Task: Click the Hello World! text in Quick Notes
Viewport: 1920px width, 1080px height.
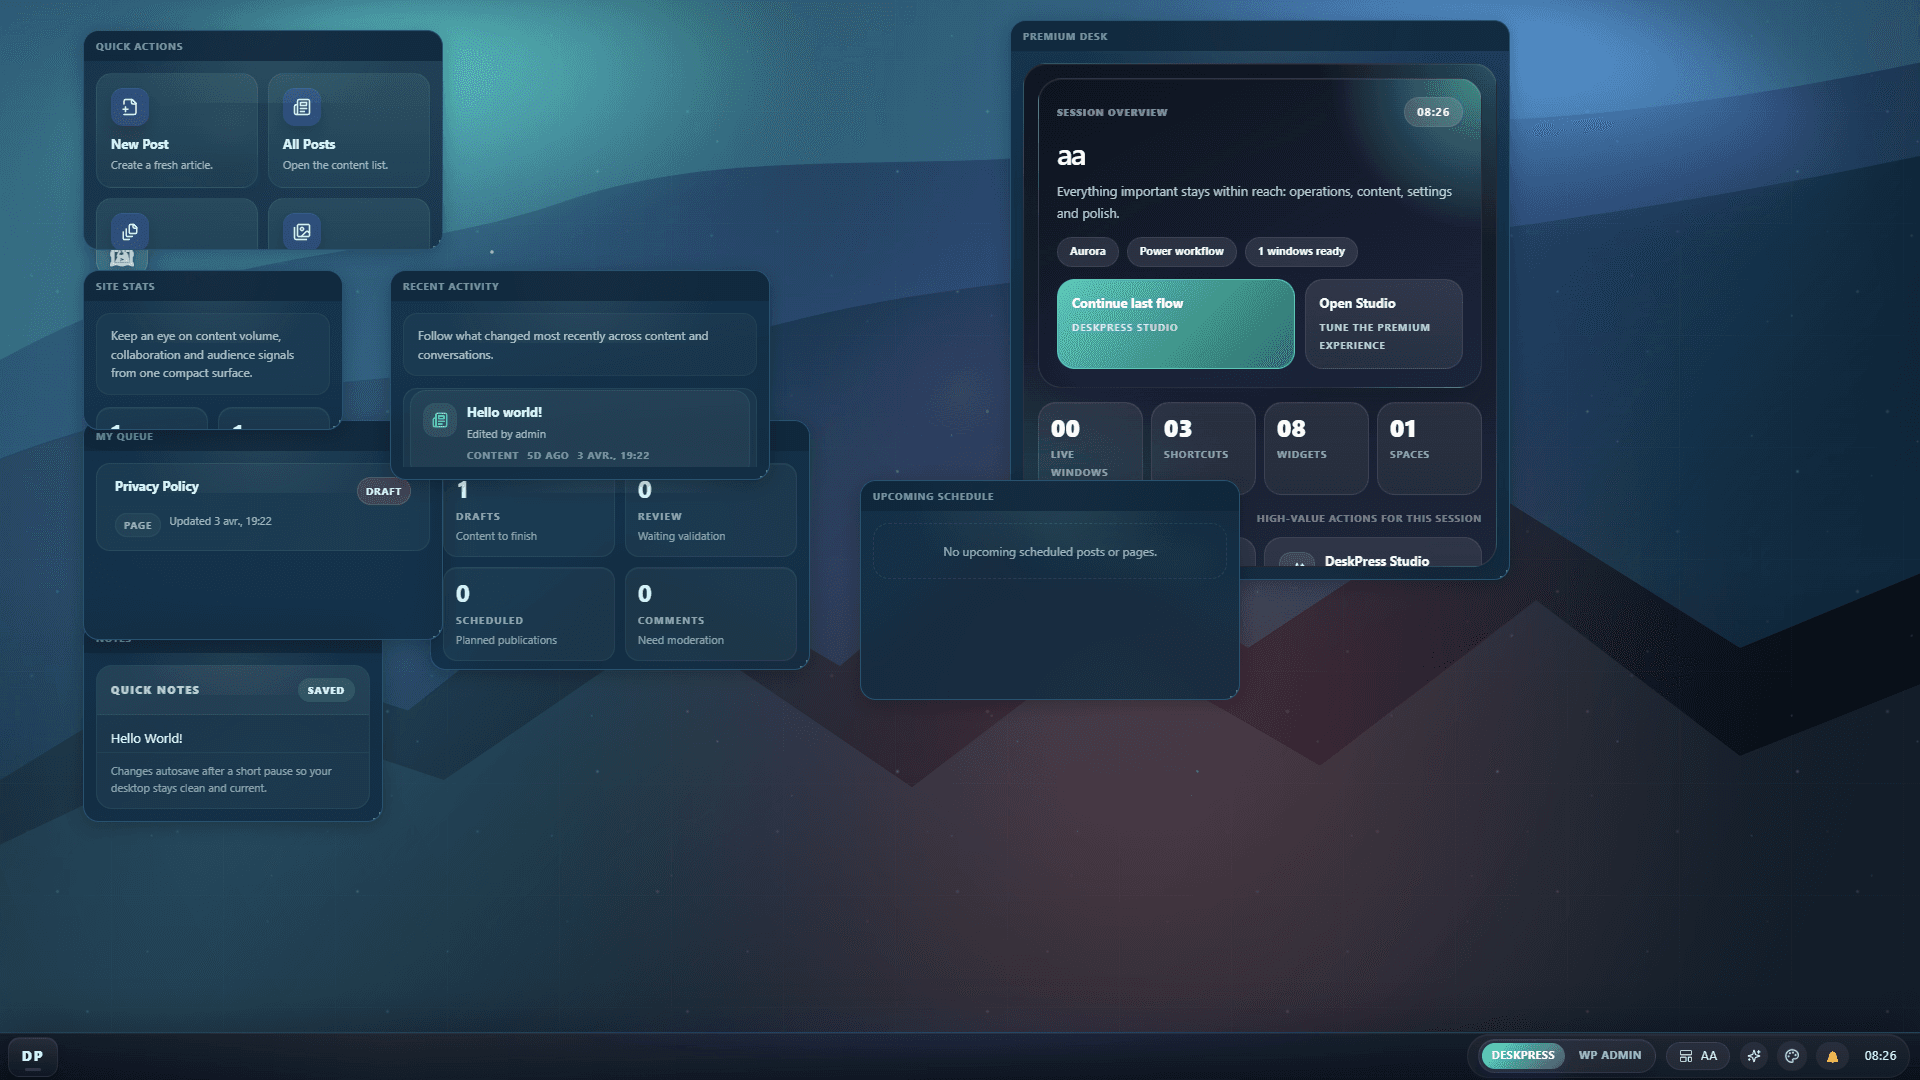Action: pos(146,738)
